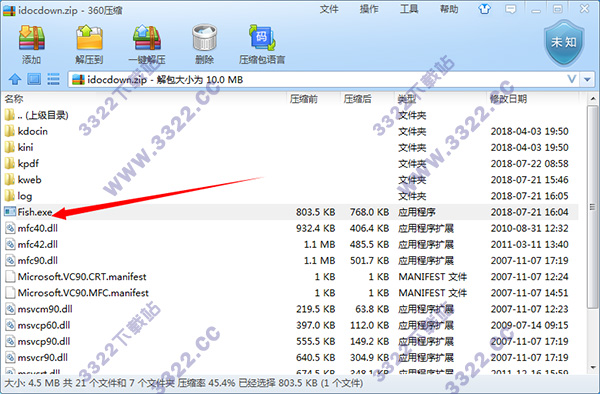Click the 304.9 KB compressed size of msvcr90.dll
600x394 pixels.
369,358
